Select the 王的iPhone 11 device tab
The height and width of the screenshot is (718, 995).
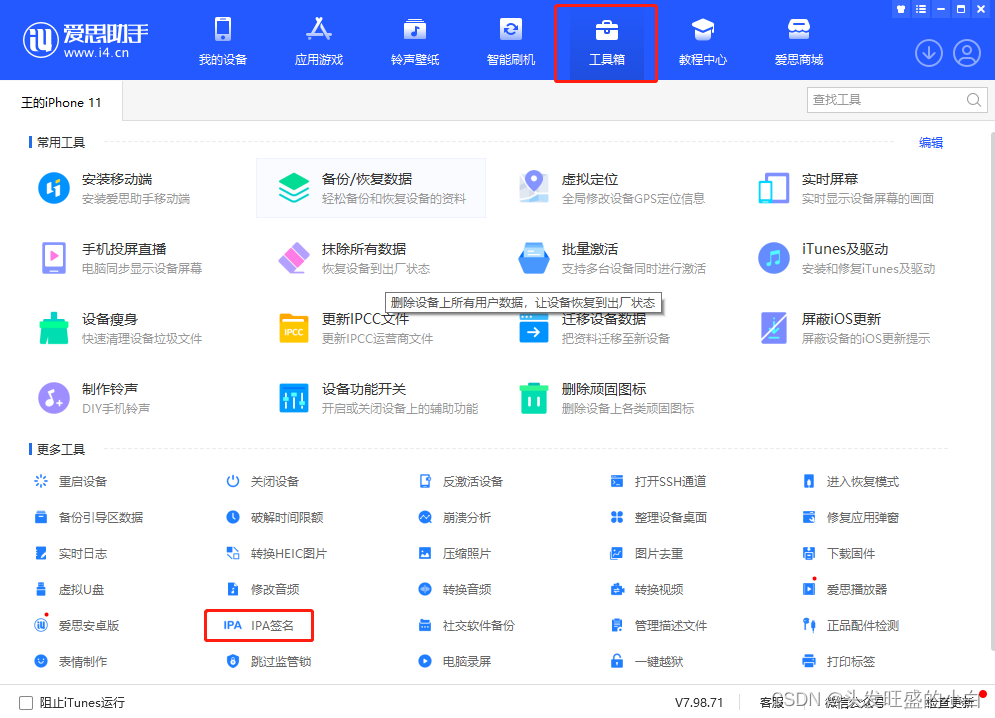[61, 102]
